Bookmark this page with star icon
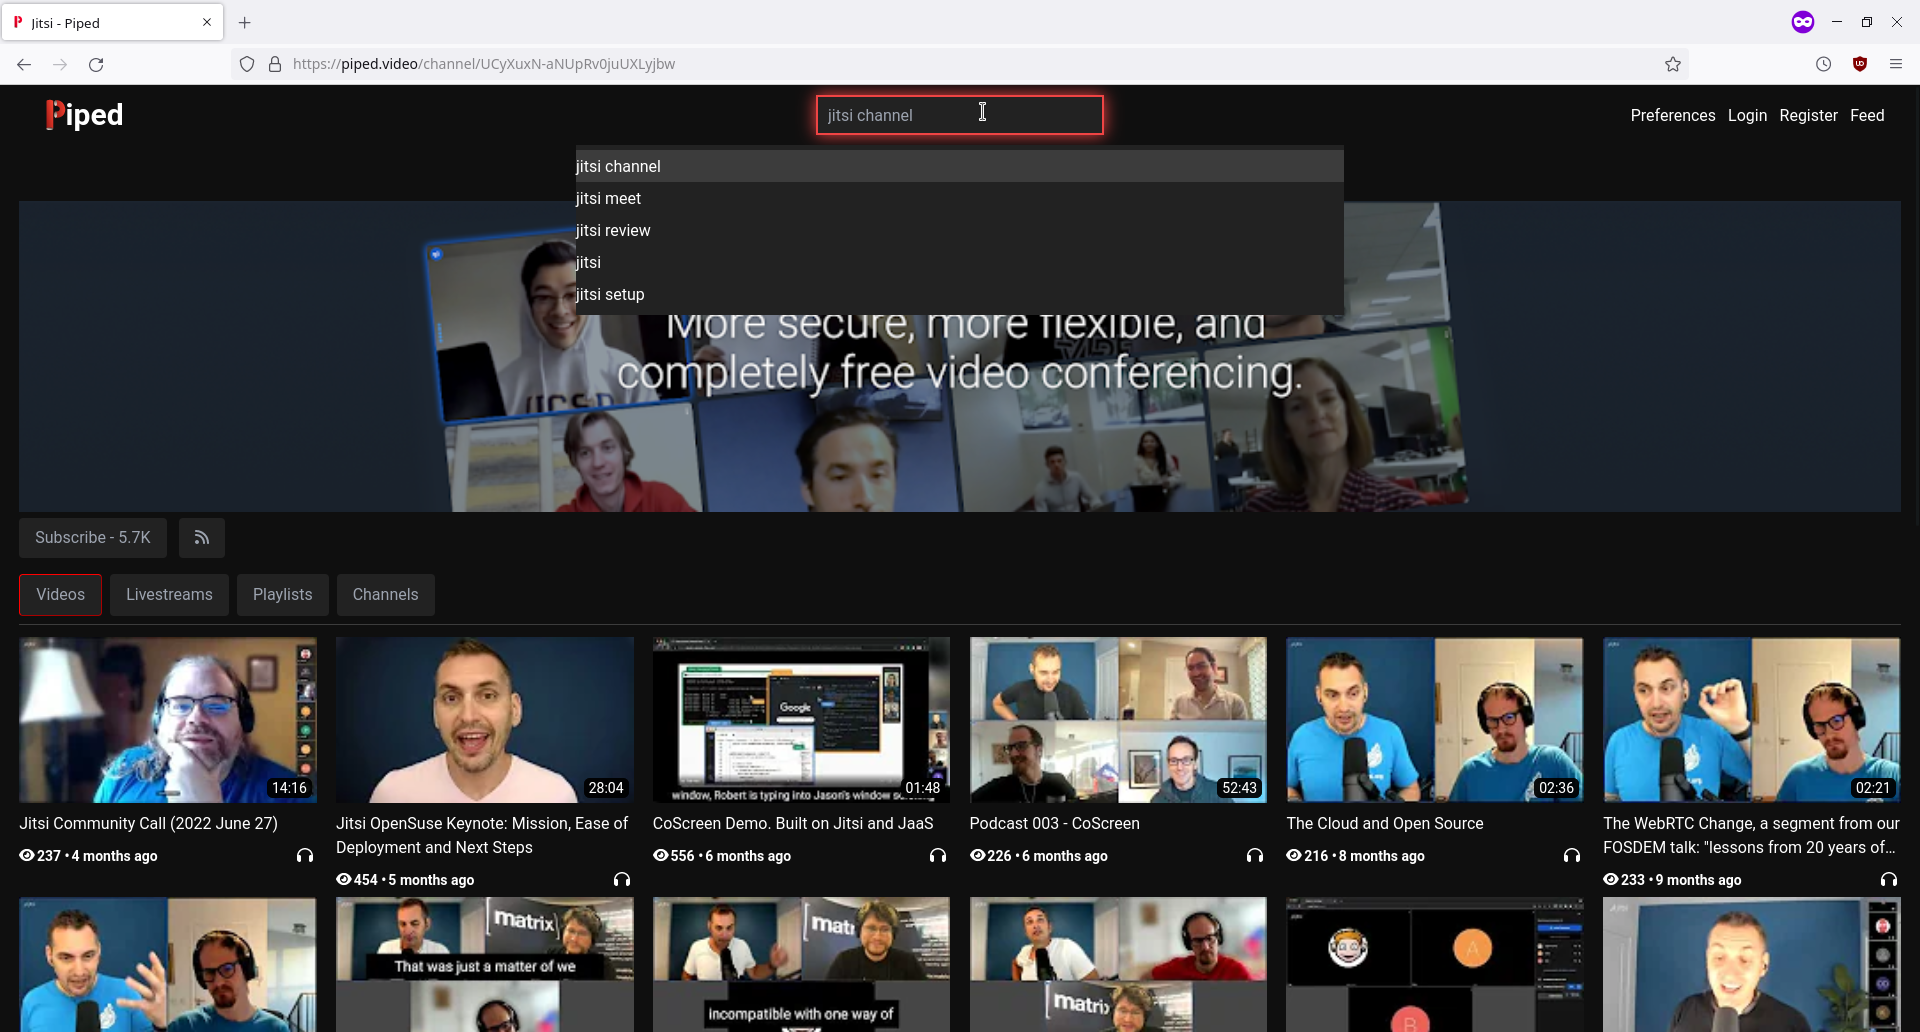The width and height of the screenshot is (1920, 1032). [1673, 64]
